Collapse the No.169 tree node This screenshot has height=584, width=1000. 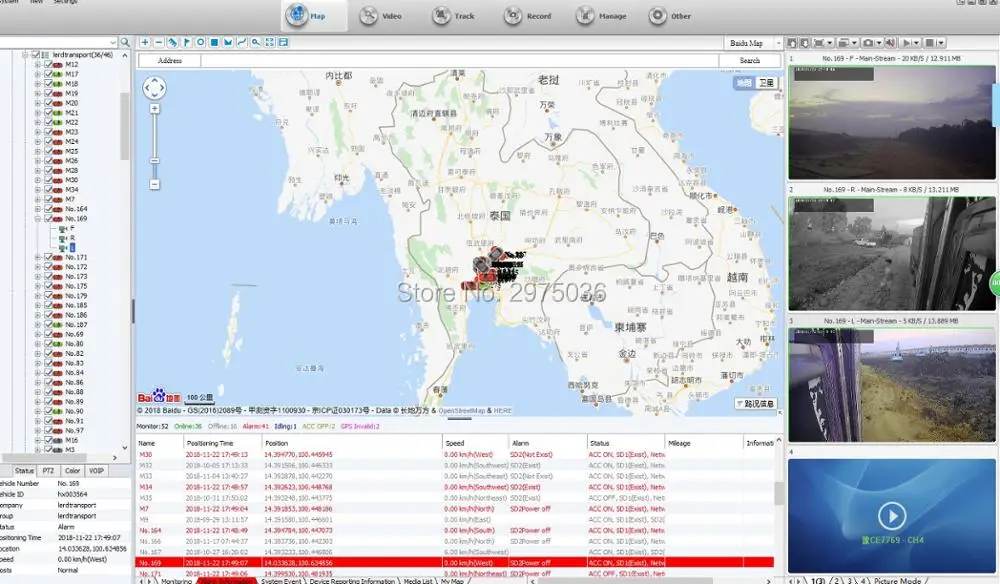coord(38,218)
